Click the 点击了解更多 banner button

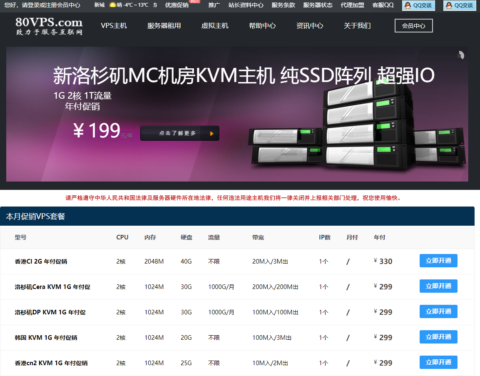tap(180, 133)
